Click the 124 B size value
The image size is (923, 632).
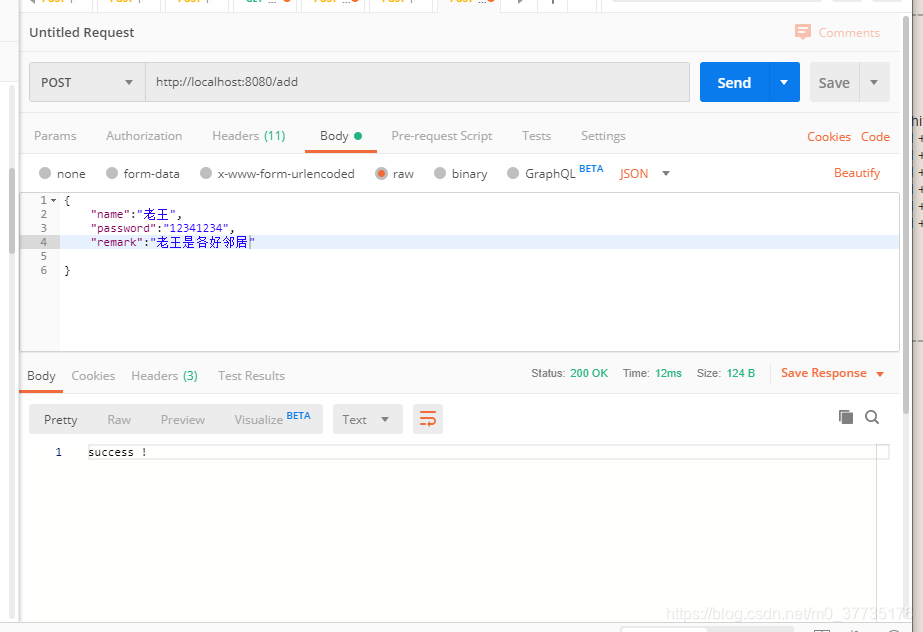741,373
